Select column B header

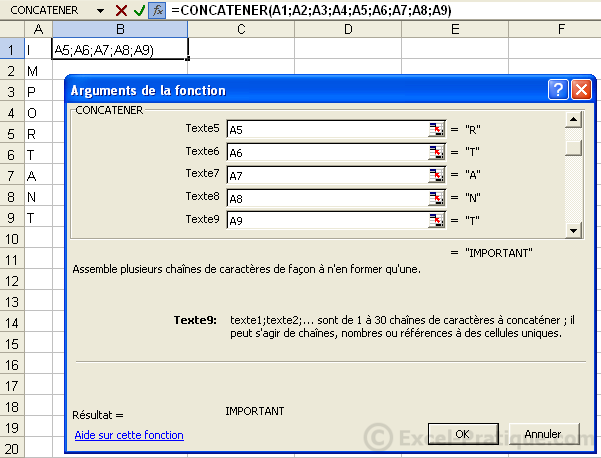pyautogui.click(x=120, y=29)
